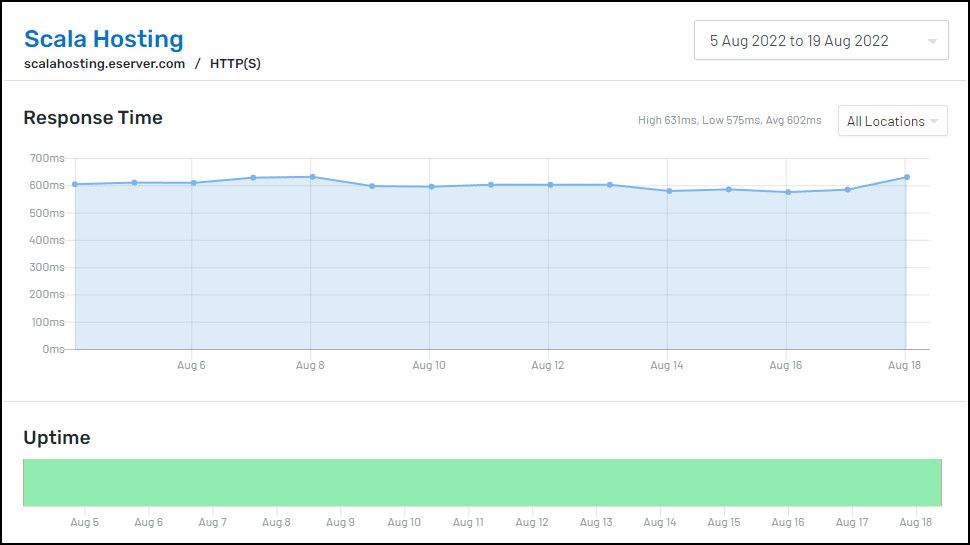
Task: Click the HTTP(S) protocol label
Action: point(235,64)
